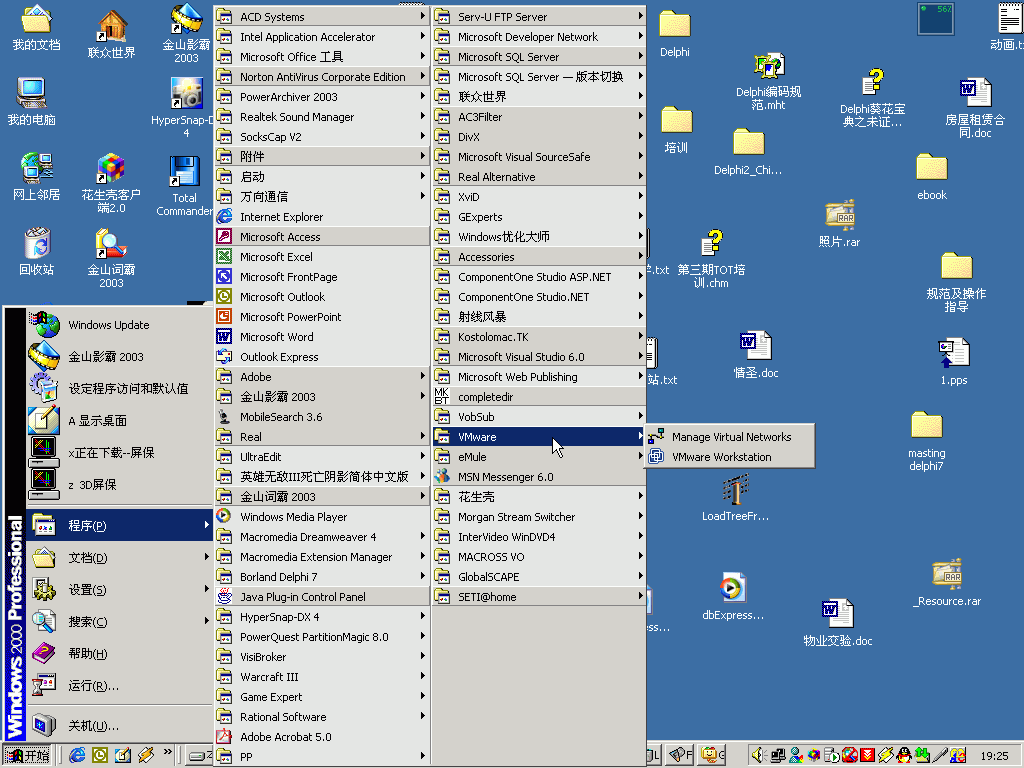Choose 运行(R)... from the Start menu
This screenshot has height=768, width=1024.
(x=120, y=686)
